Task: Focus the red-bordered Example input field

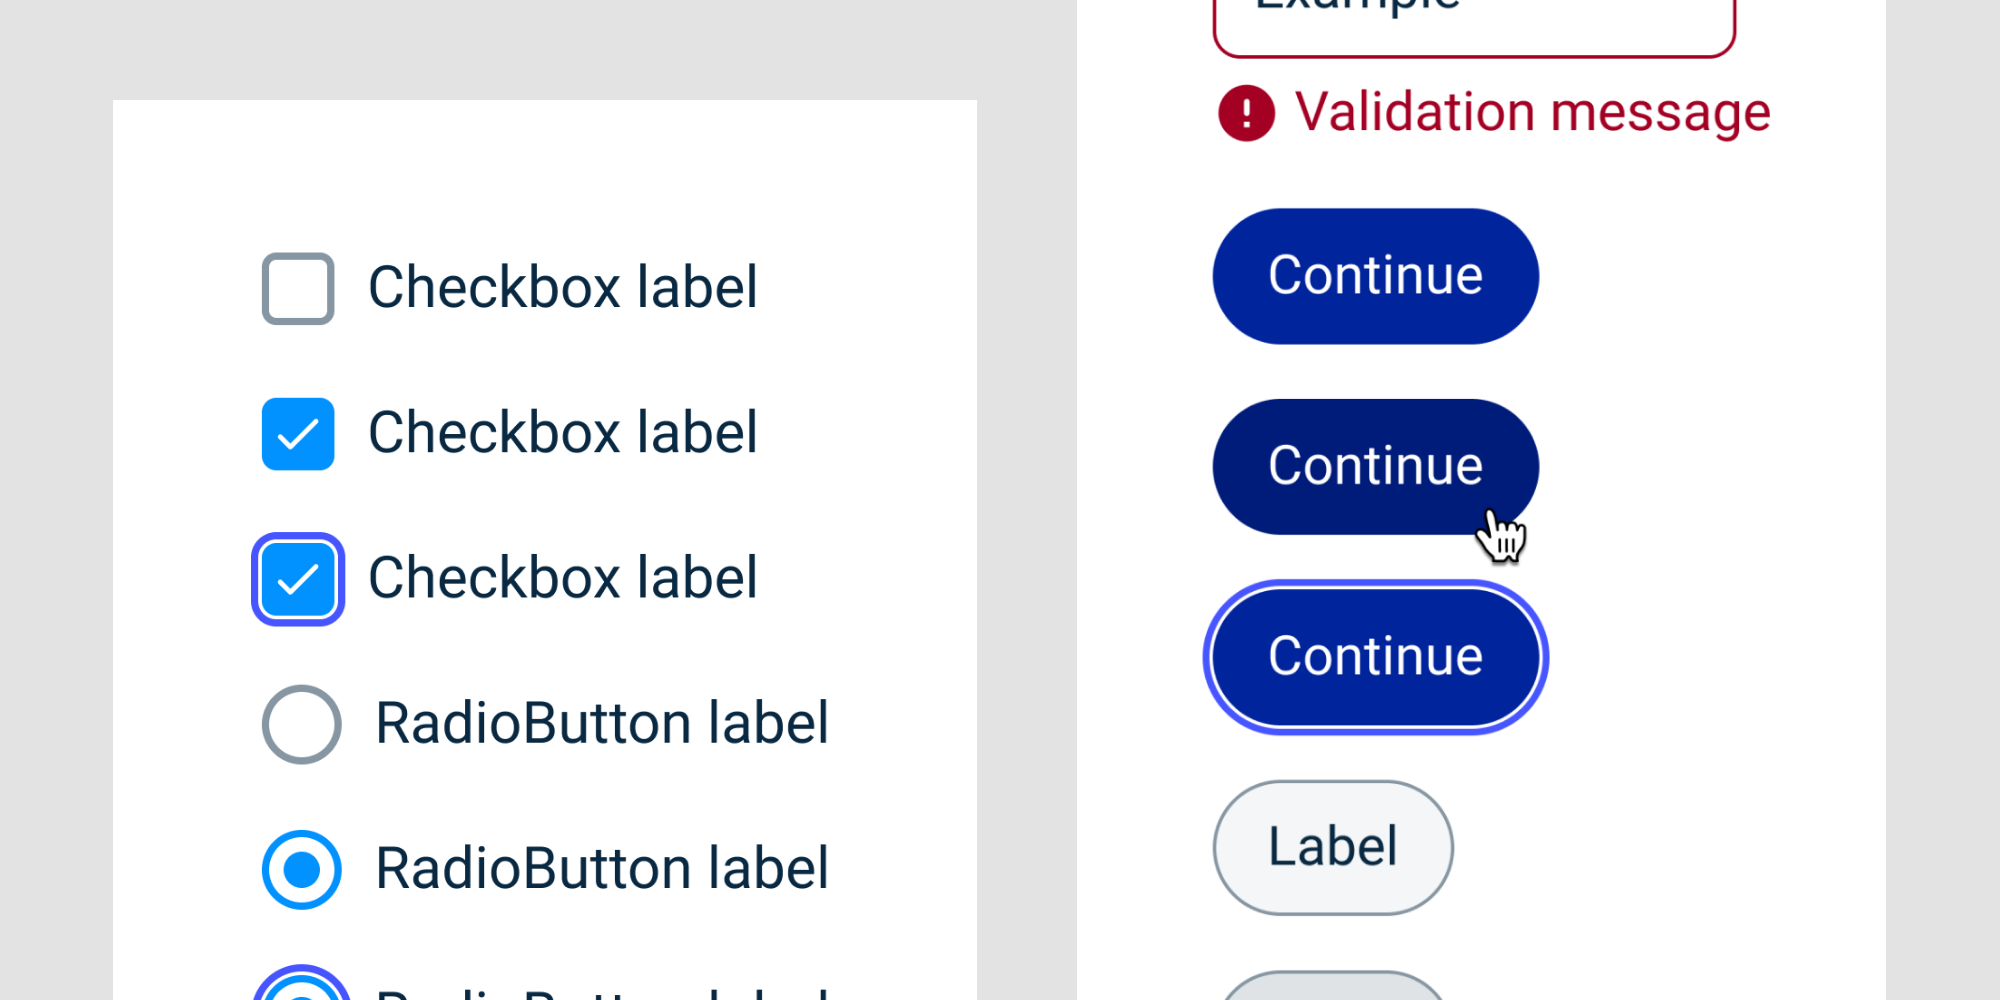Action: coord(1473,25)
